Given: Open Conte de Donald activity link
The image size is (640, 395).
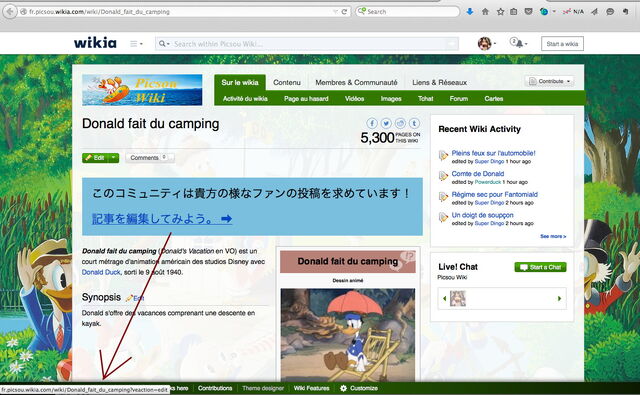Looking at the screenshot, I should (478, 173).
